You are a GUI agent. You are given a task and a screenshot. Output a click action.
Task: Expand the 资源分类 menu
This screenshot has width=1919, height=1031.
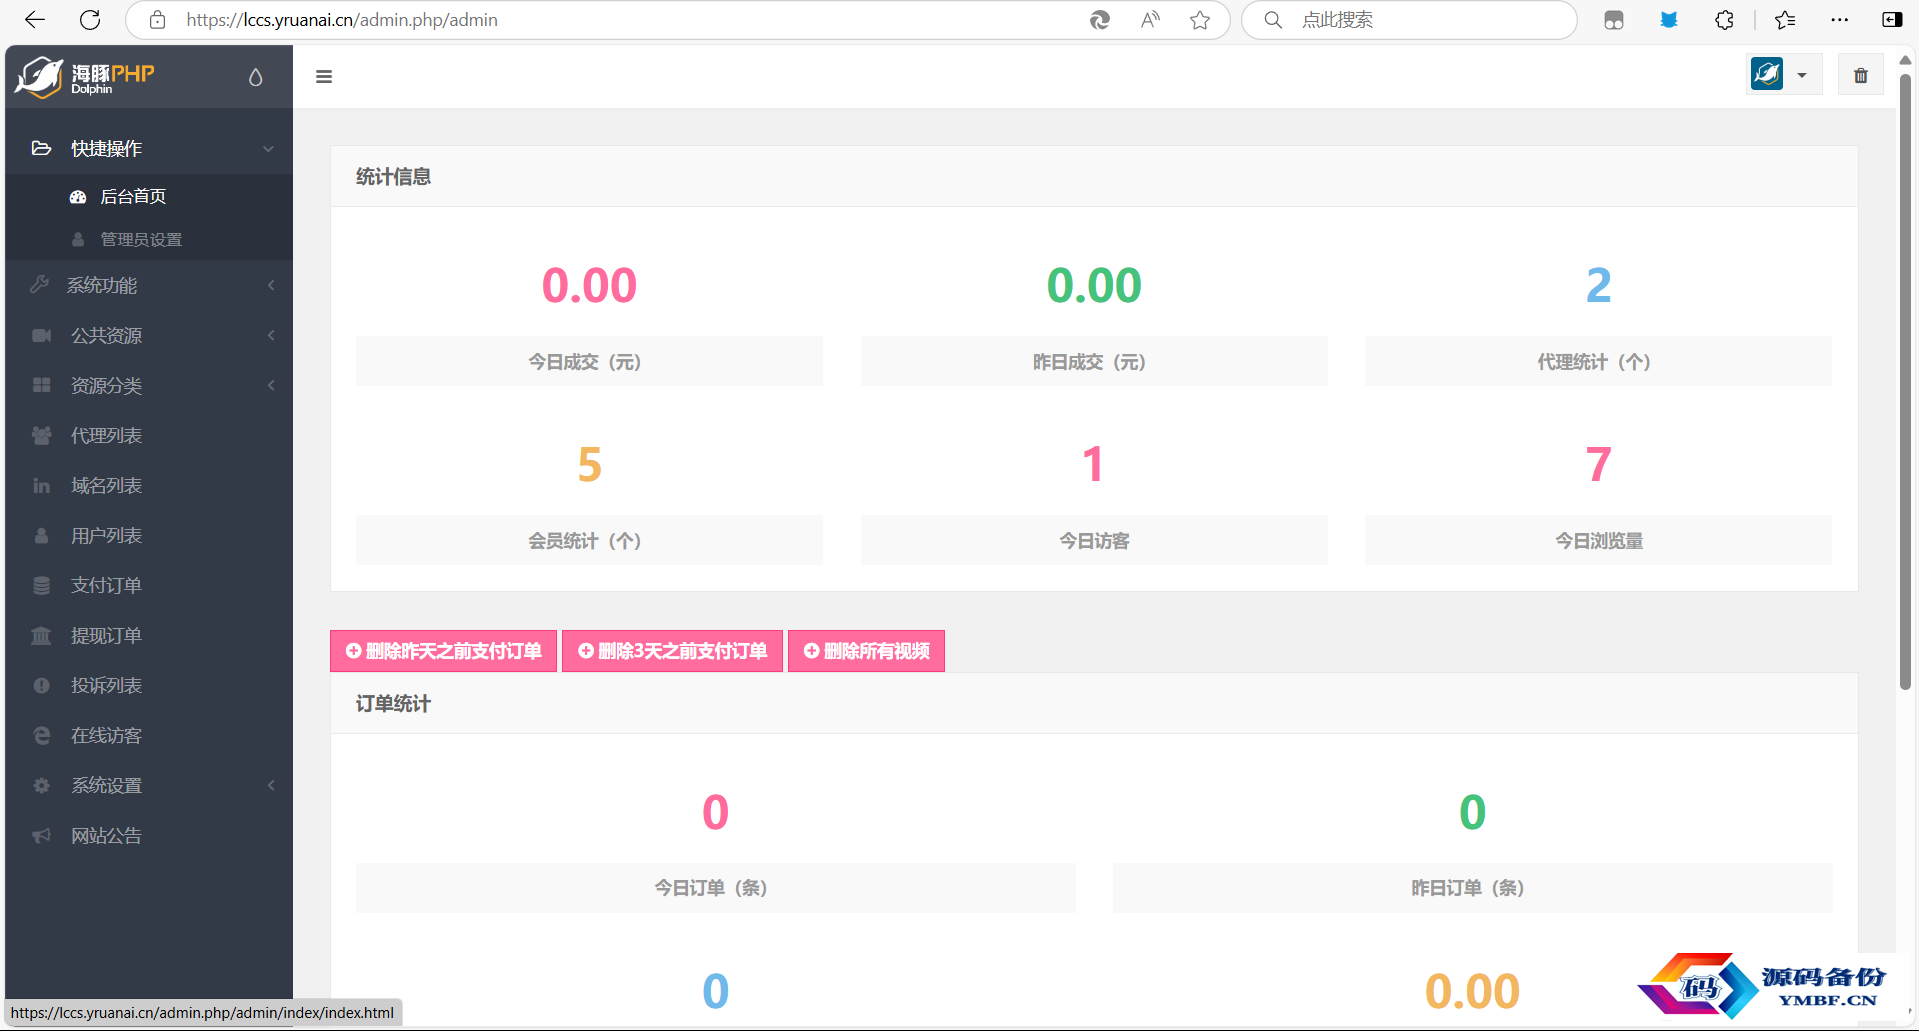(149, 386)
